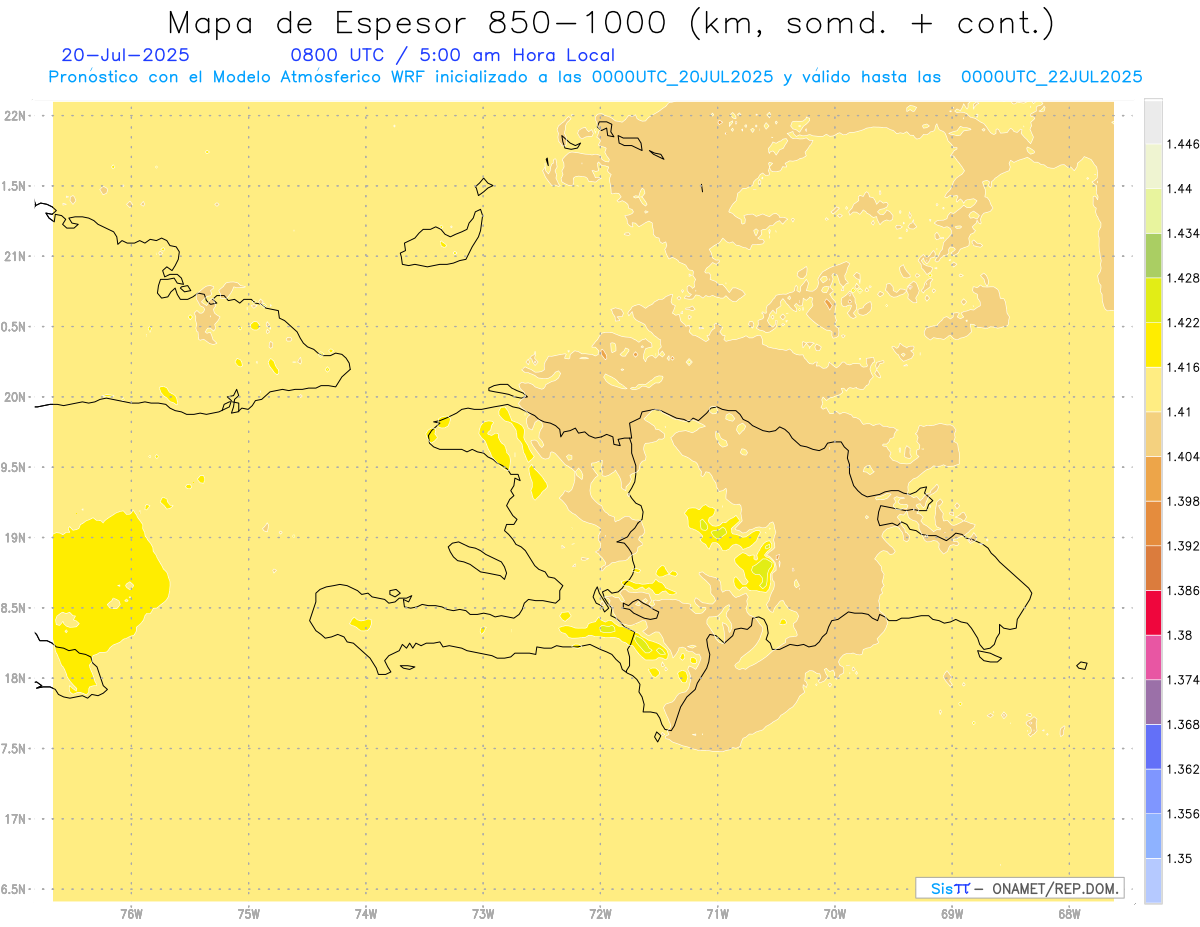Click the legend value '1.368'
Image resolution: width=1200 pixels, height=927 pixels.
tap(1183, 724)
